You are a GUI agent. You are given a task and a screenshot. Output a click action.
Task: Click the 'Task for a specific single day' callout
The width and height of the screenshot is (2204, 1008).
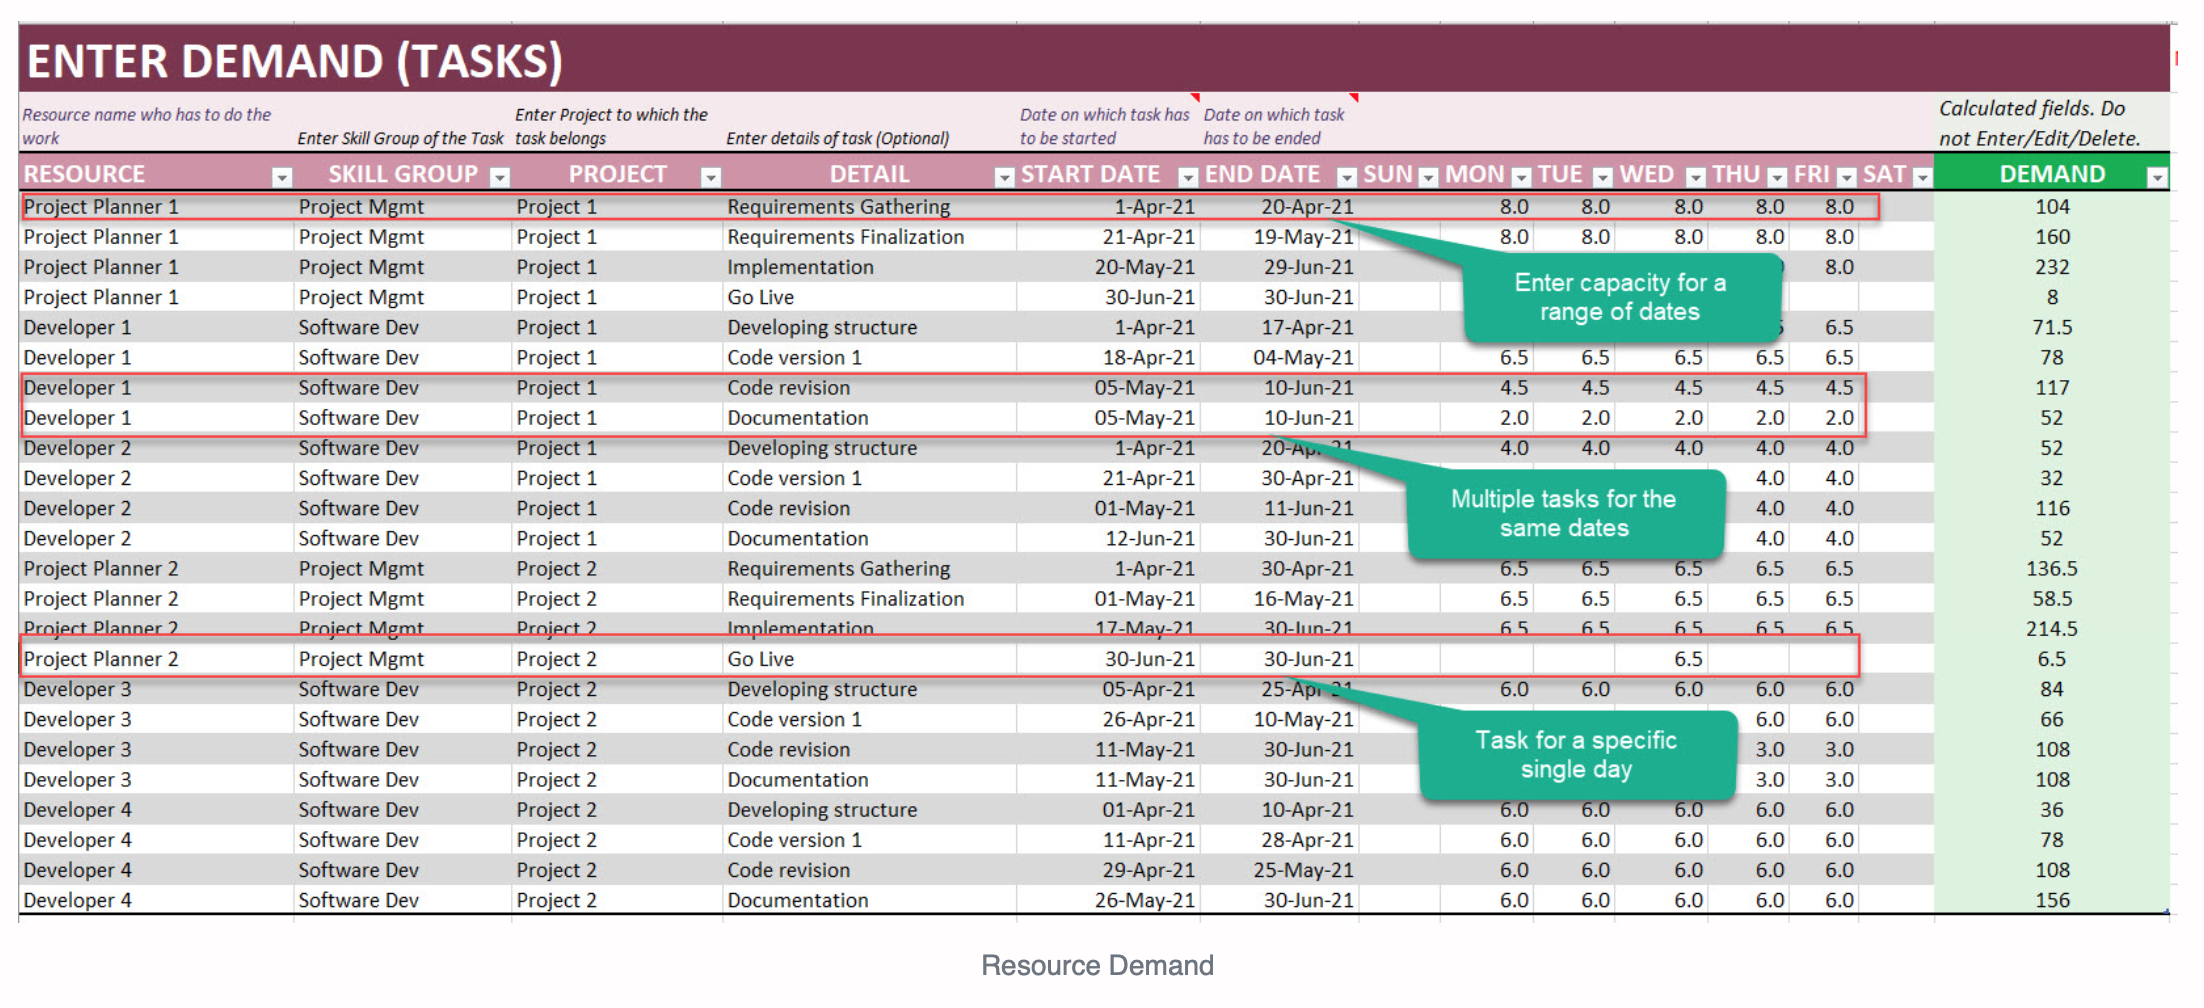point(1576,754)
